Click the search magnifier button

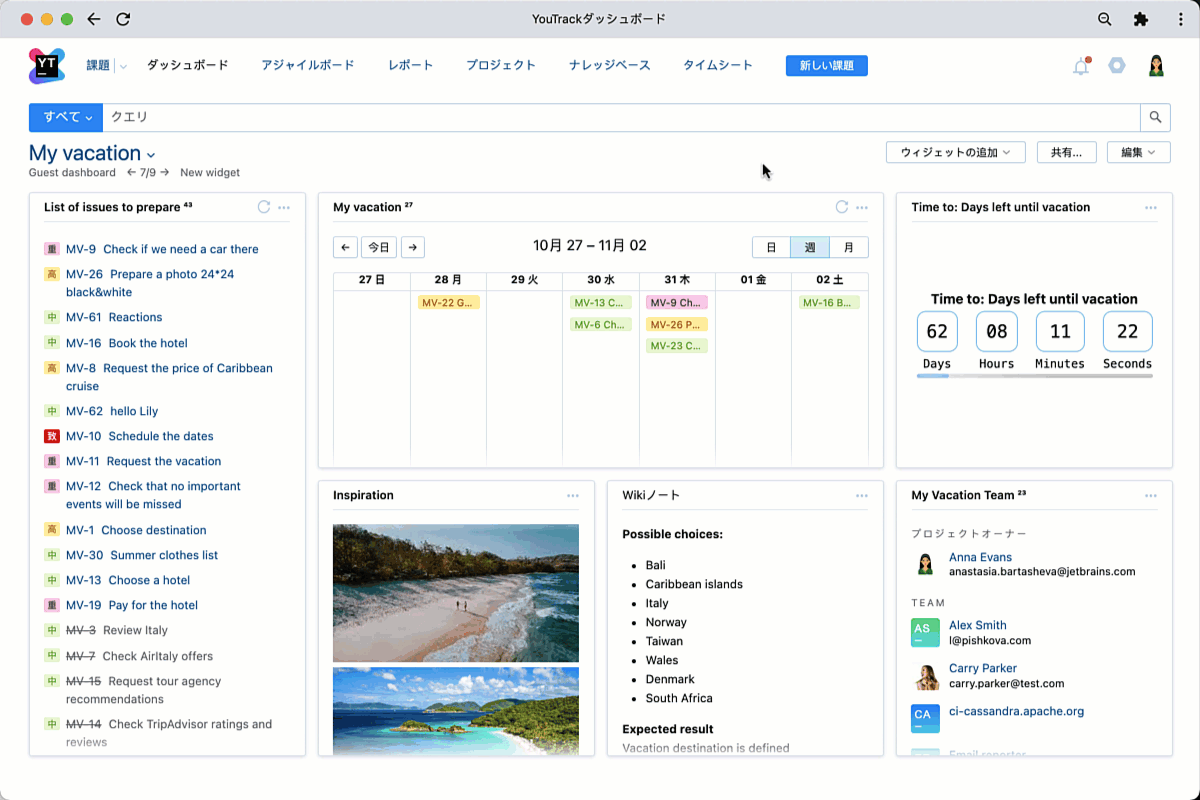tap(1155, 117)
